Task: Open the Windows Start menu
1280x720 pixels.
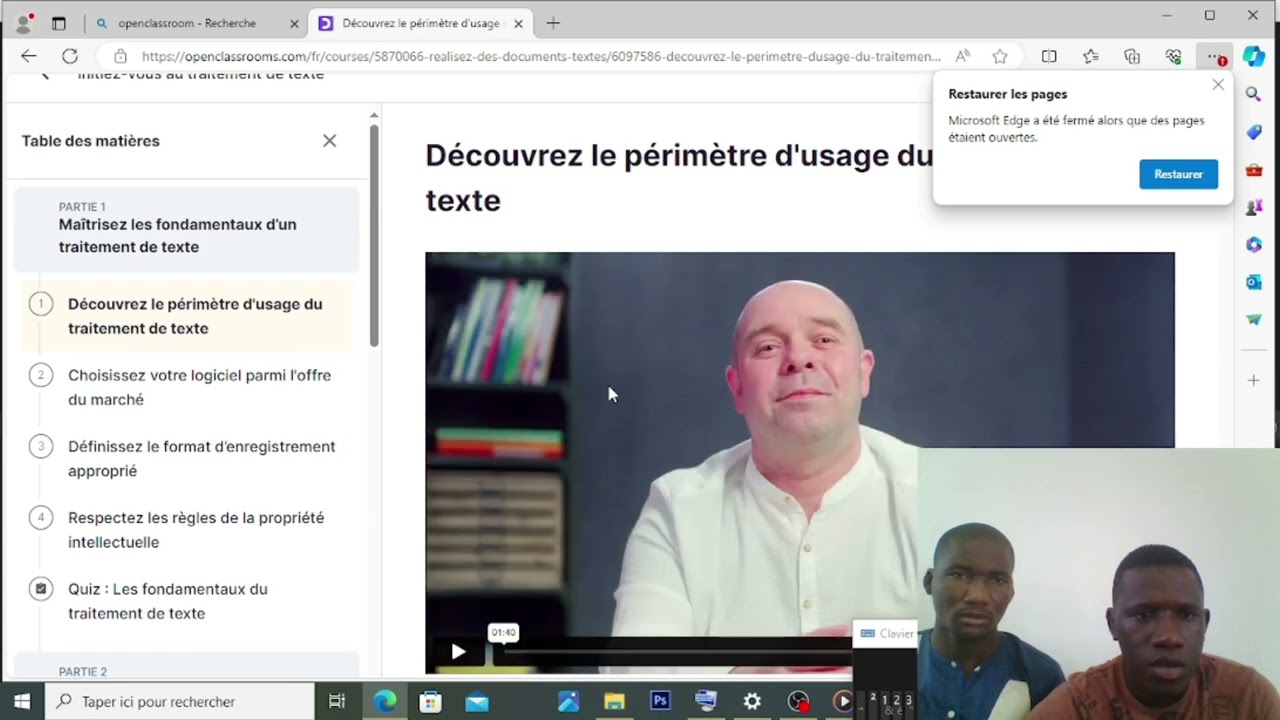Action: [22, 701]
